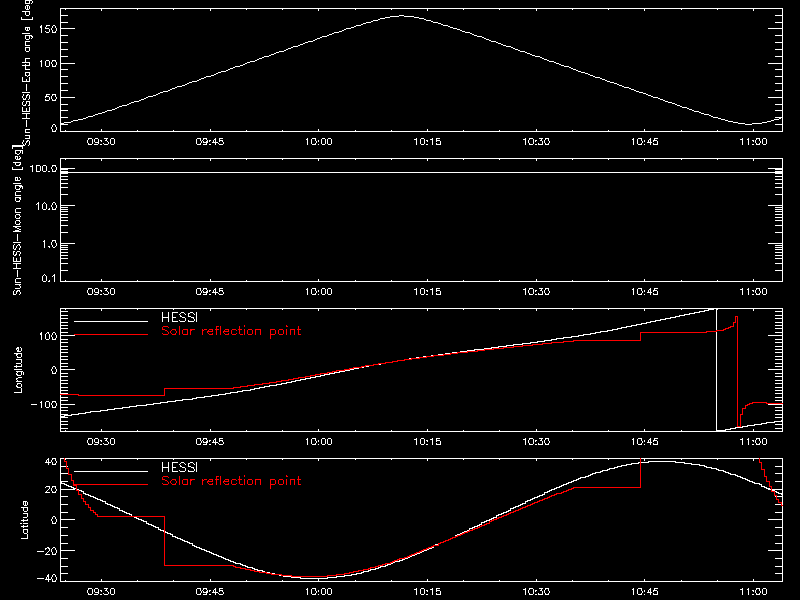Image resolution: width=800 pixels, height=600 pixels.
Task: Click the 10.0 tick on Moon angle axis
Action: click(46, 206)
